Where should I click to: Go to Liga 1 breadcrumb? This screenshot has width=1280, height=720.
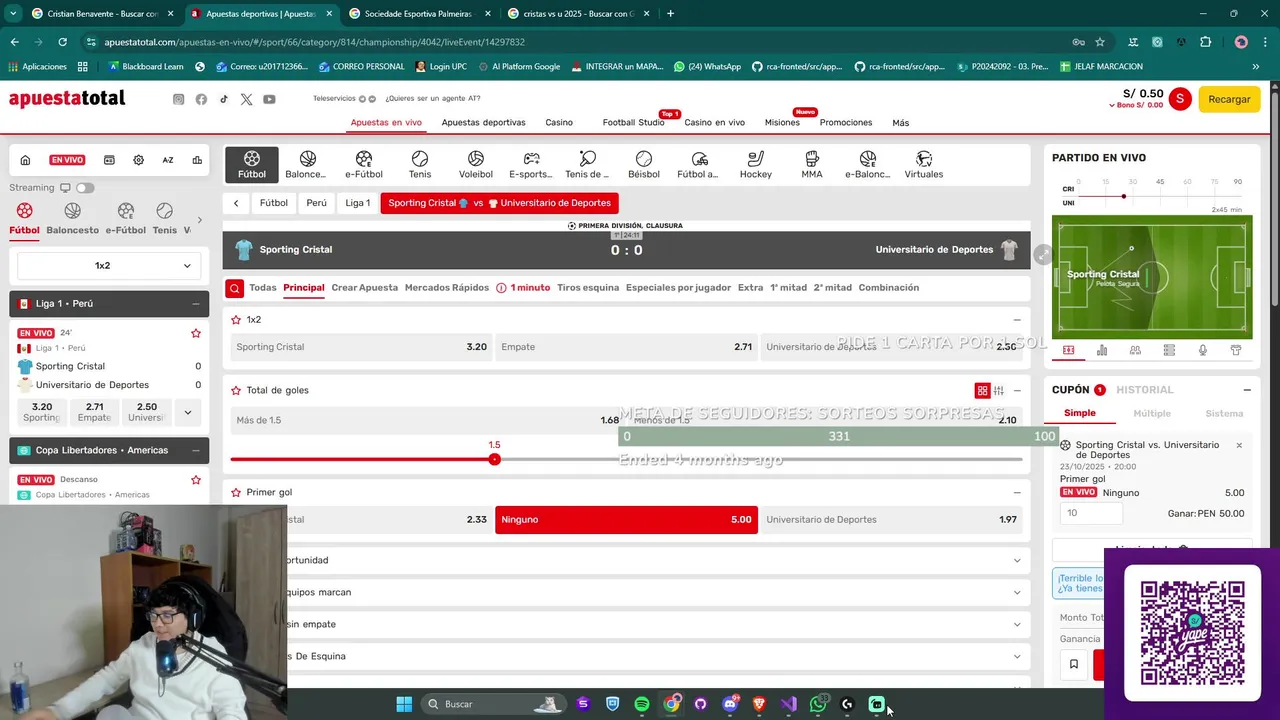[x=357, y=203]
